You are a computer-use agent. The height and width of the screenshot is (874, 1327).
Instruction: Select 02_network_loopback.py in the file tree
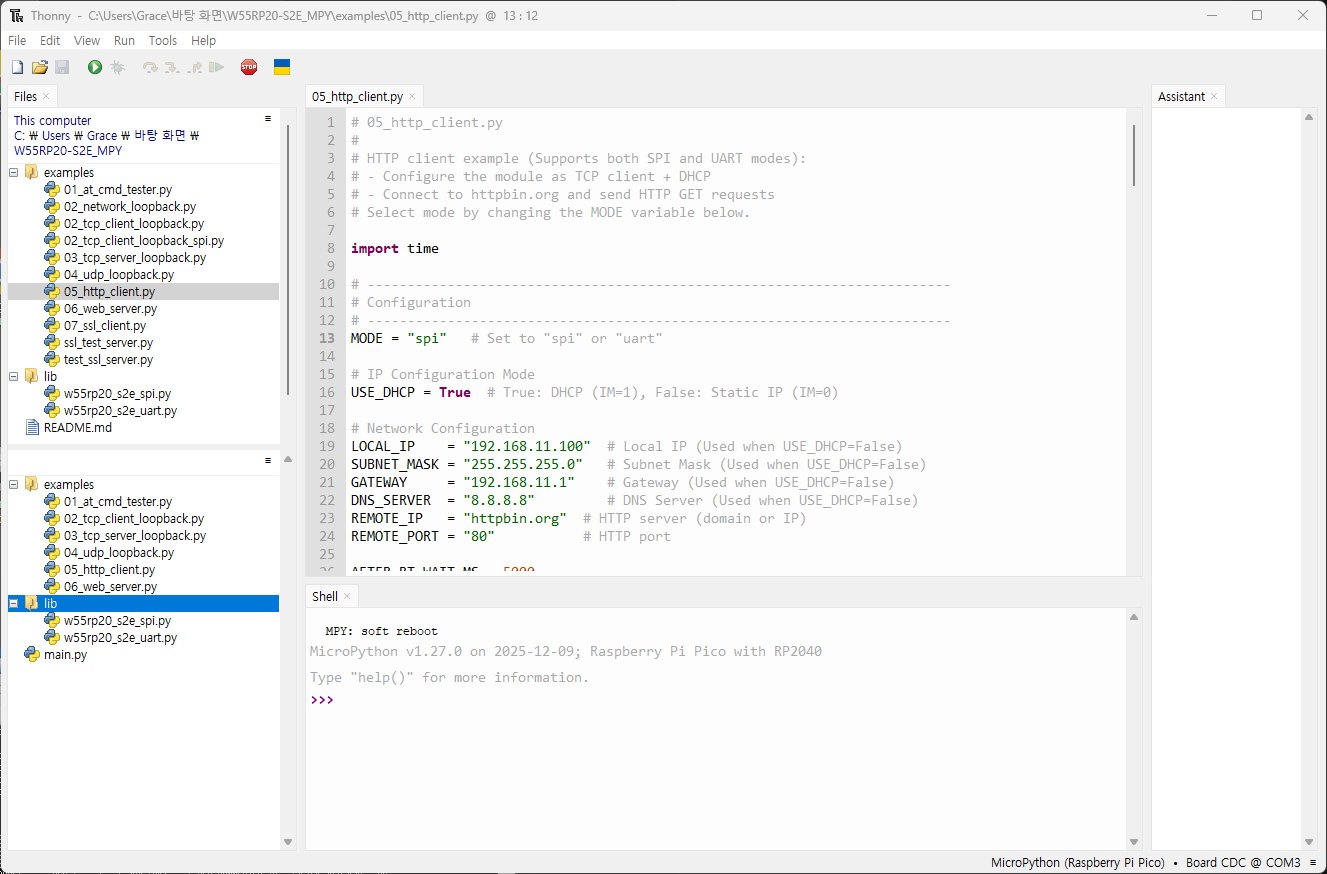pyautogui.click(x=130, y=207)
